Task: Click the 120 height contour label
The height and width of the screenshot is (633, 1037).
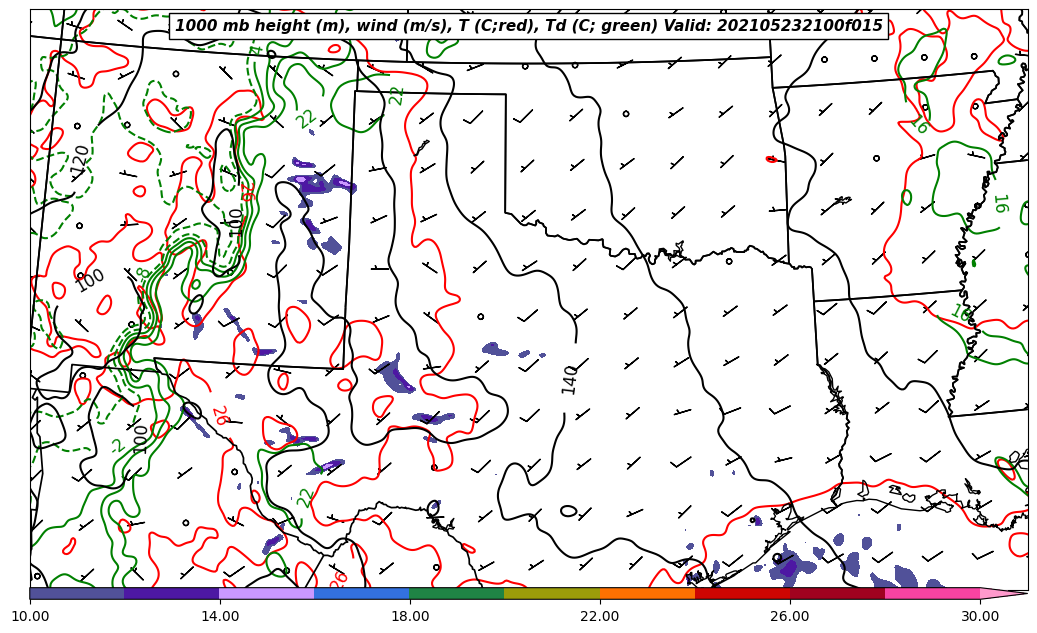Action: point(79,161)
